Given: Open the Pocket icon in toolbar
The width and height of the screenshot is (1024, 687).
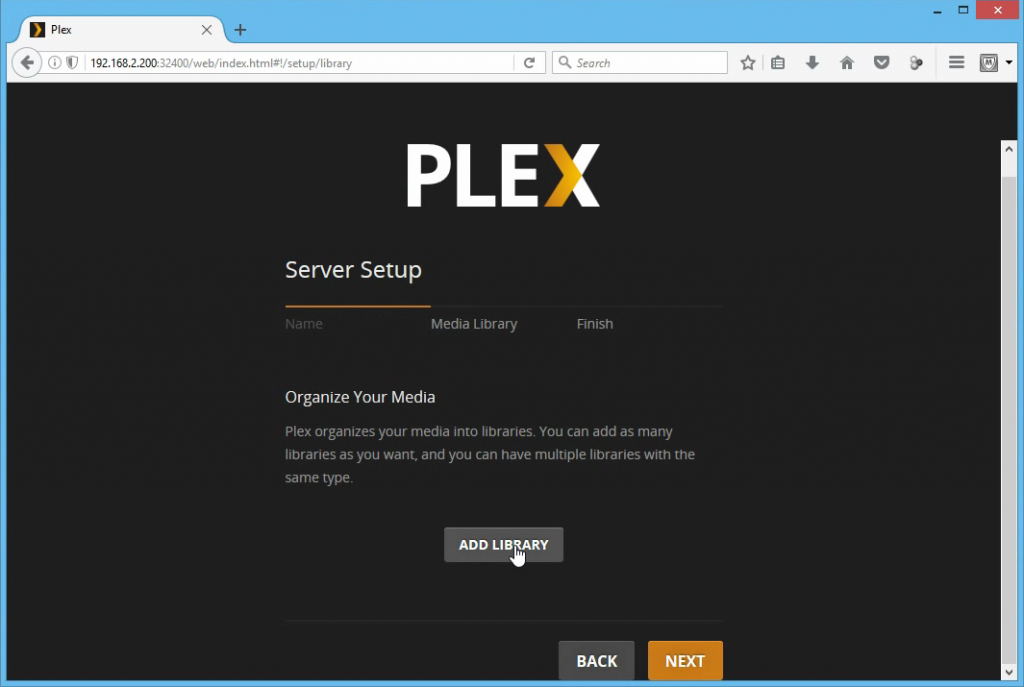Looking at the screenshot, I should click(882, 63).
